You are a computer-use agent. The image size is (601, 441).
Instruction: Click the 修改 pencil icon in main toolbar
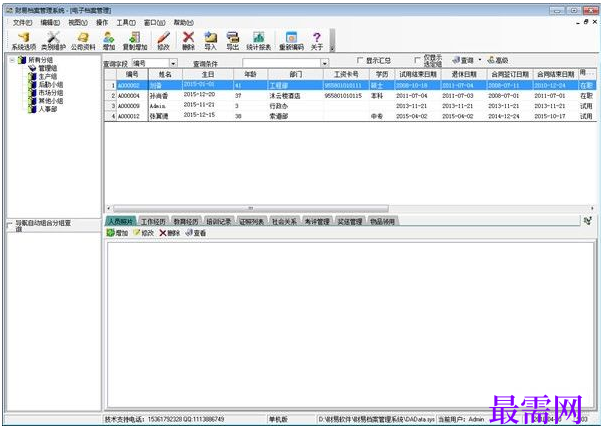[164, 41]
